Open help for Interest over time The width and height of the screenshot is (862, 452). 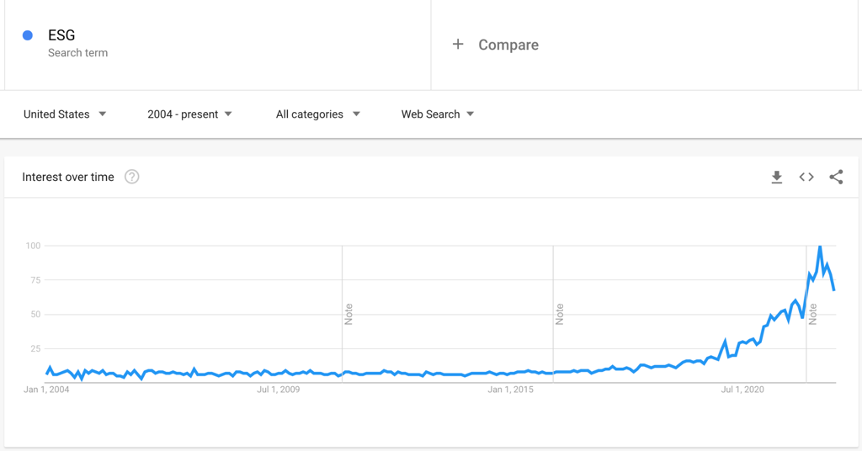pyautogui.click(x=132, y=177)
